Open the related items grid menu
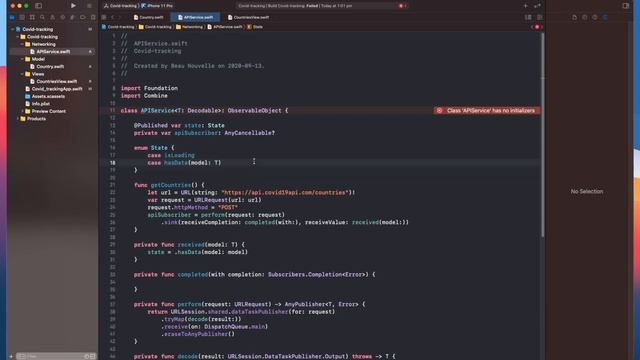Screen dimensions: 640x360 [x=104, y=17]
